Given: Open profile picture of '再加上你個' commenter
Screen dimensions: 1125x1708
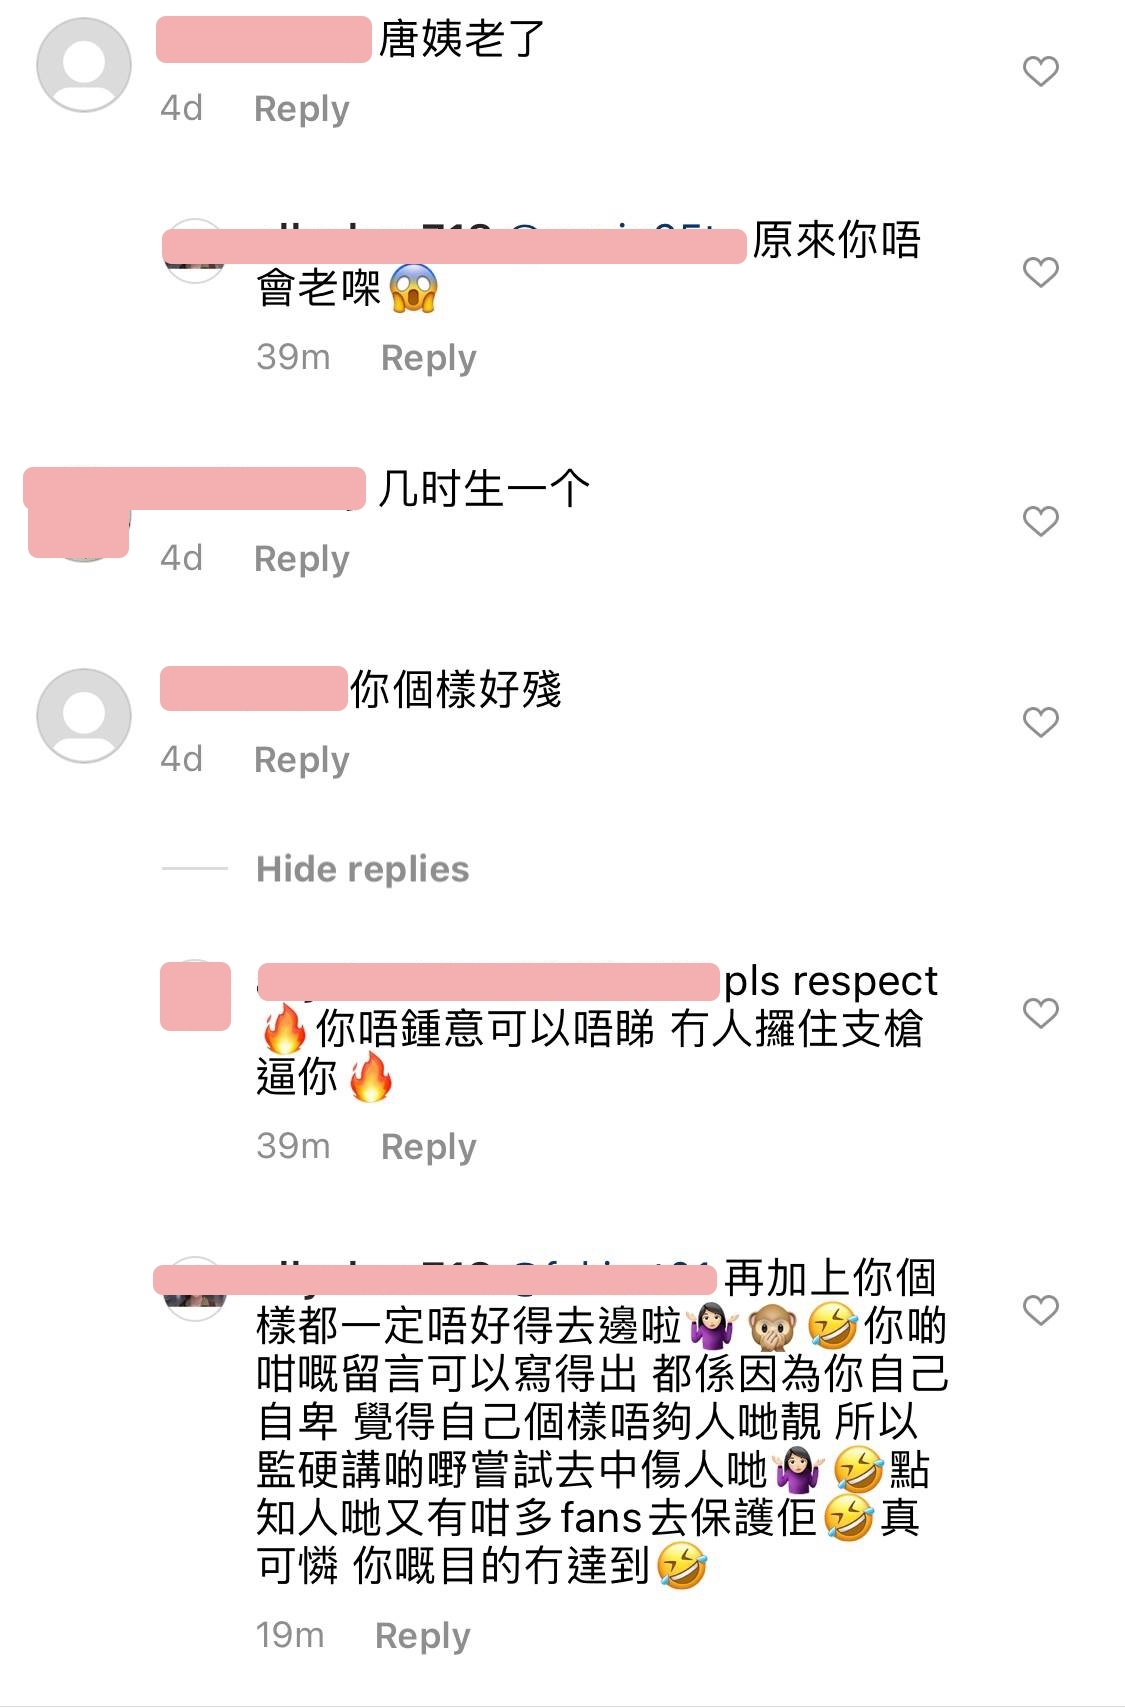Looking at the screenshot, I should click(194, 1288).
